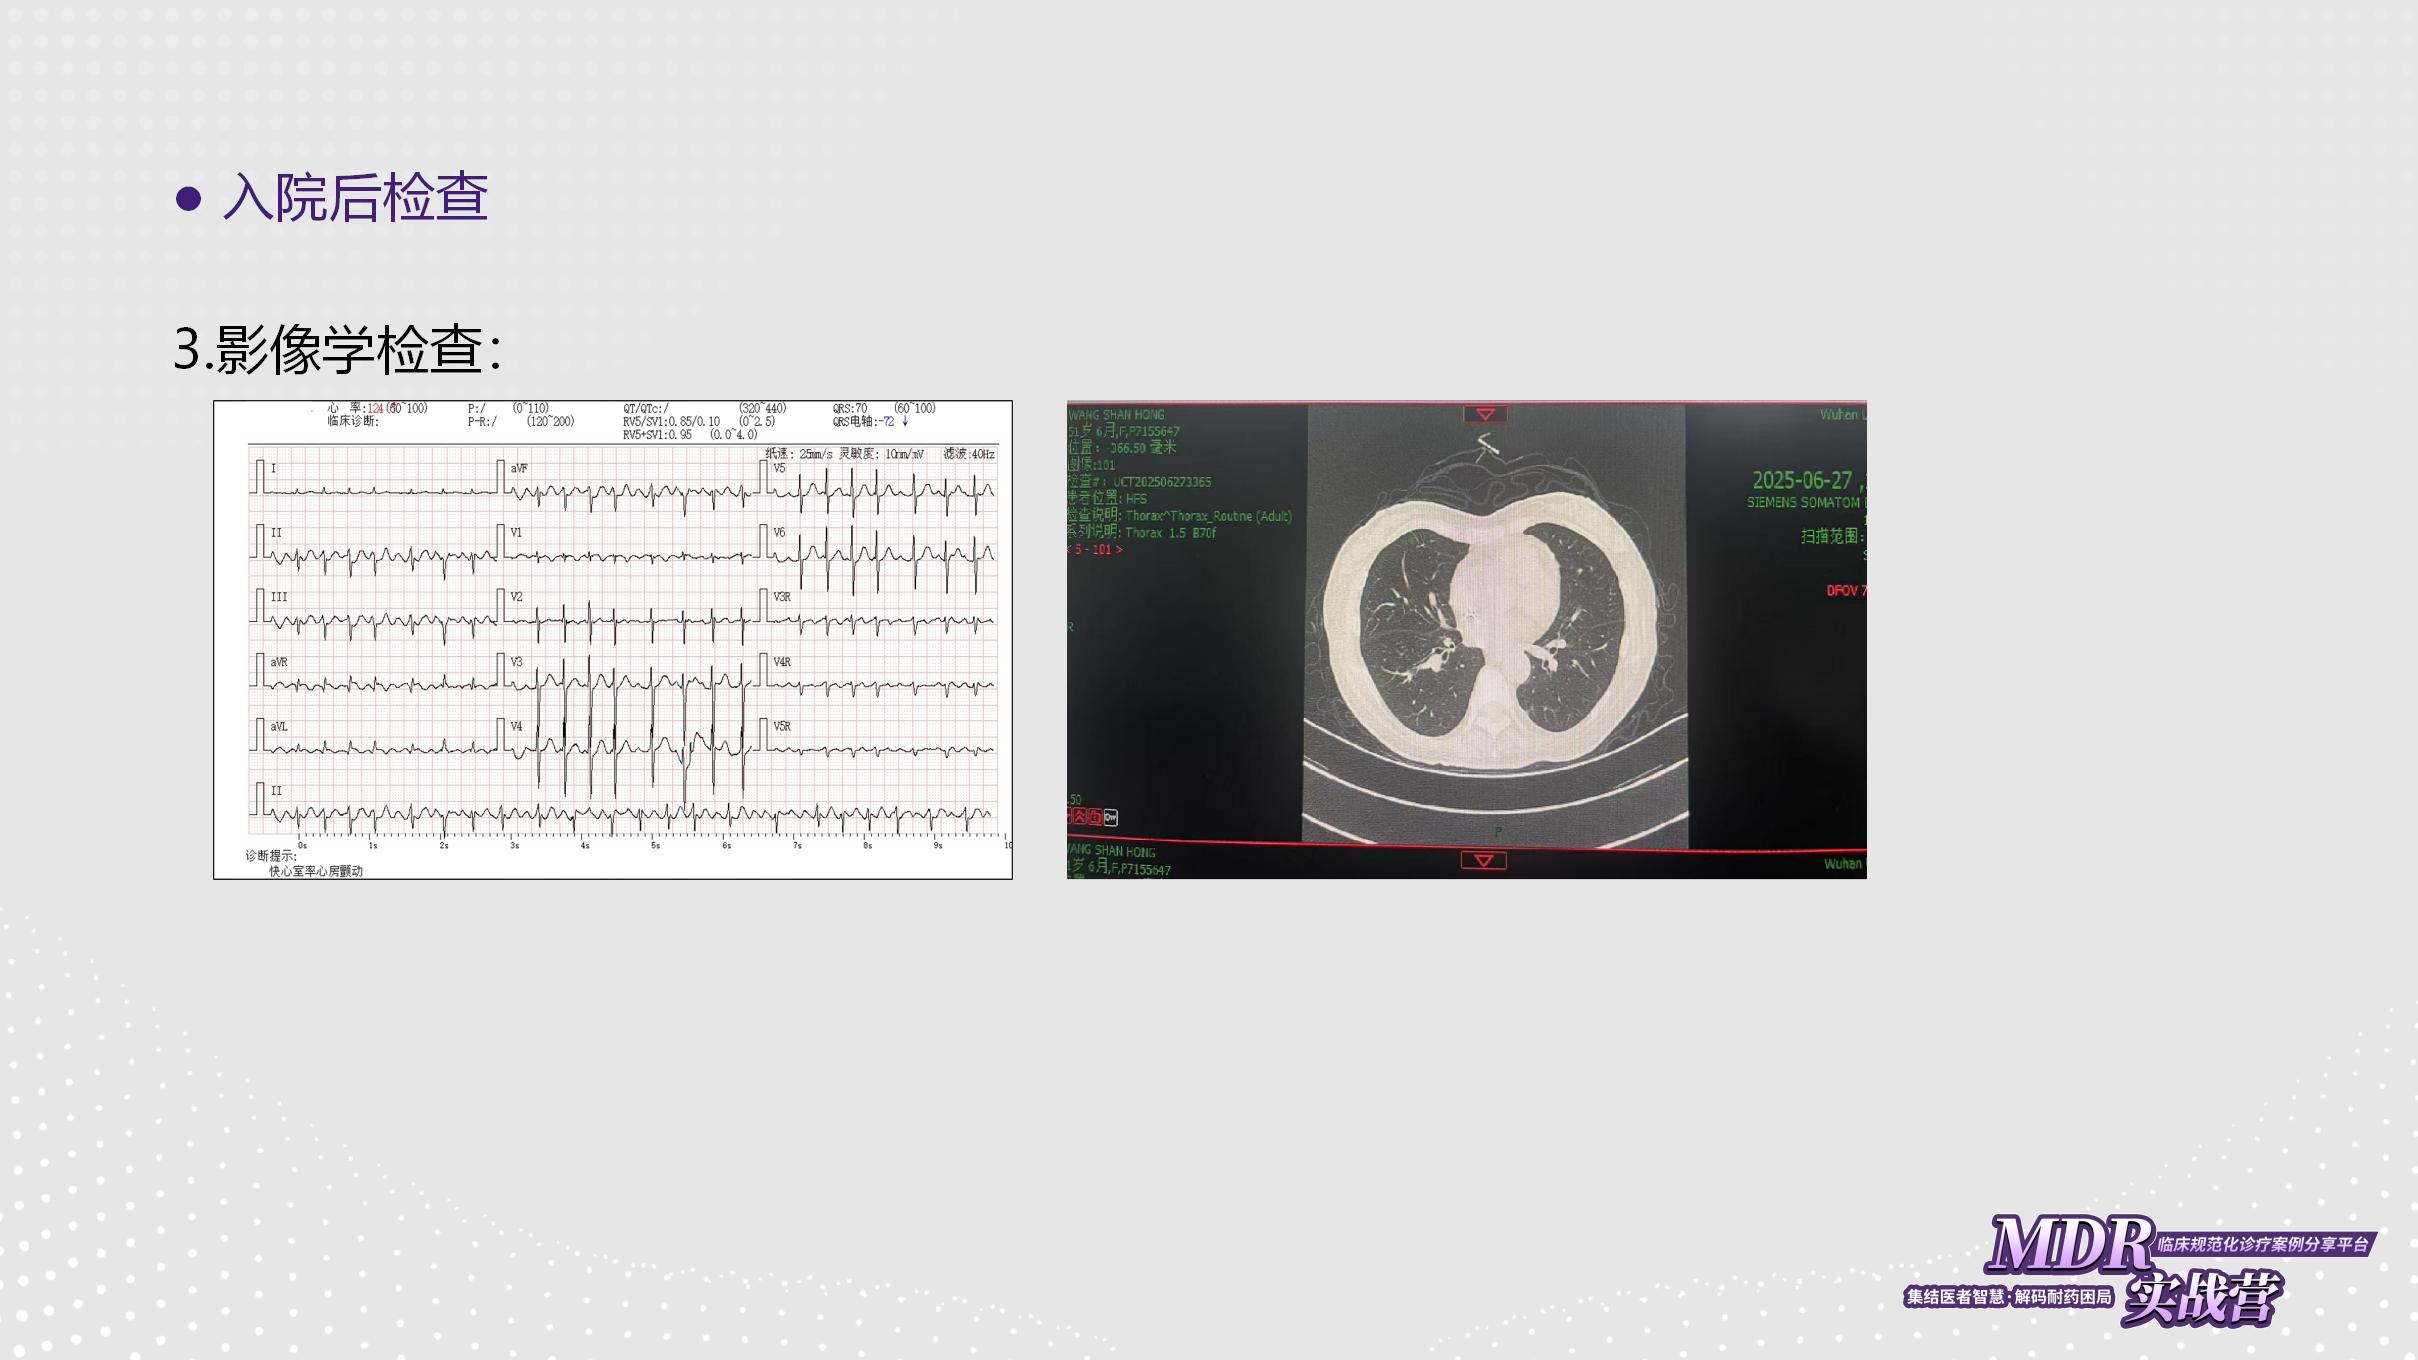
Task: Click the red box icon beside the 'Ow' icon
Action: coord(1095,817)
